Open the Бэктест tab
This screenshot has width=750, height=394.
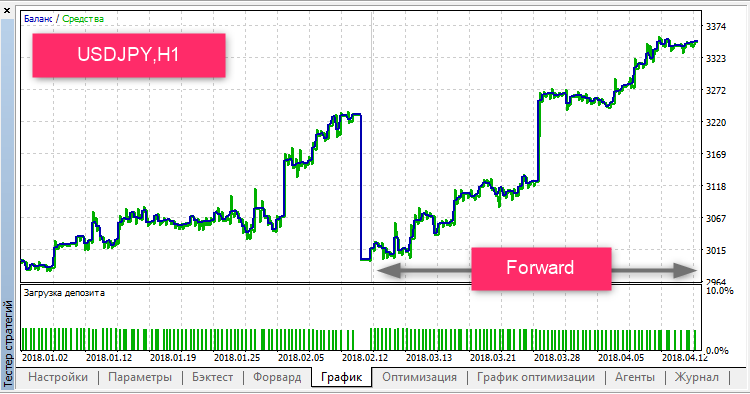[212, 377]
